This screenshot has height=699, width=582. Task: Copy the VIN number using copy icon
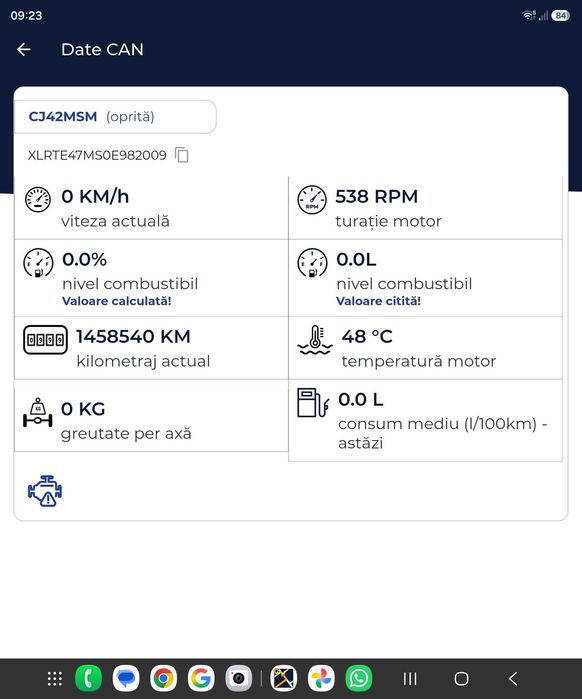pyautogui.click(x=182, y=155)
